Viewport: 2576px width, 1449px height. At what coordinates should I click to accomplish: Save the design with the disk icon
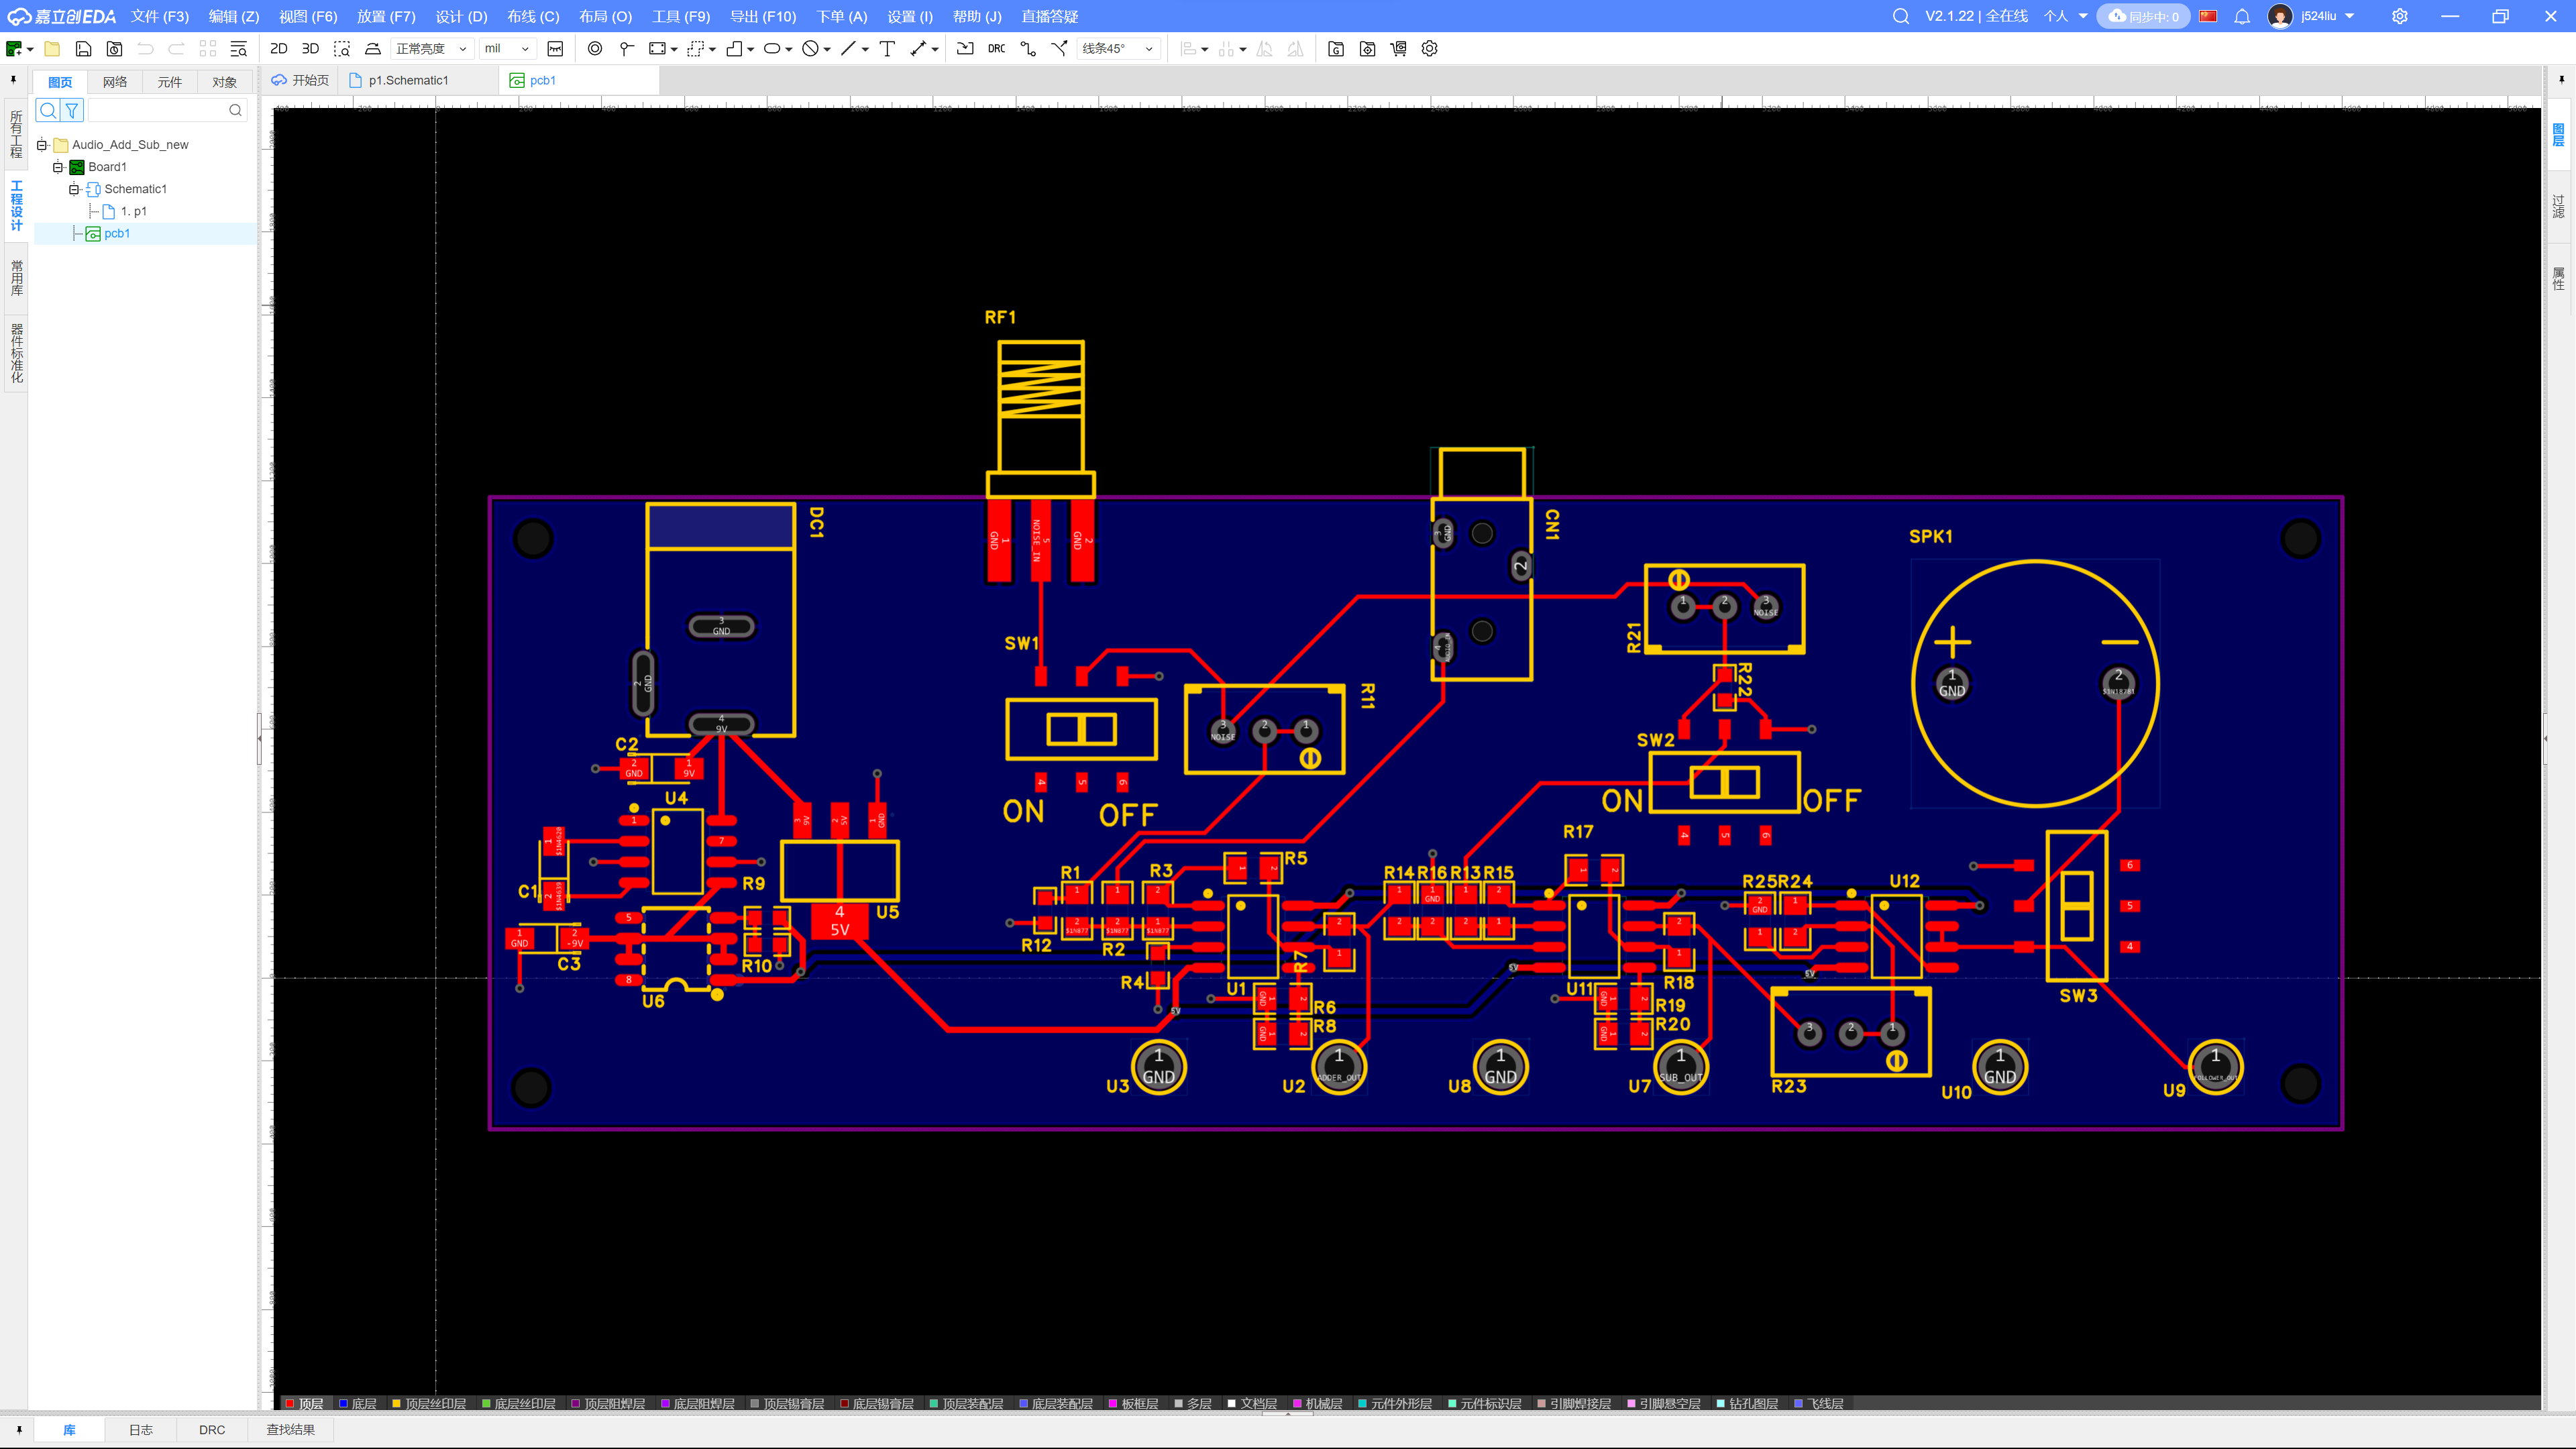point(84,49)
